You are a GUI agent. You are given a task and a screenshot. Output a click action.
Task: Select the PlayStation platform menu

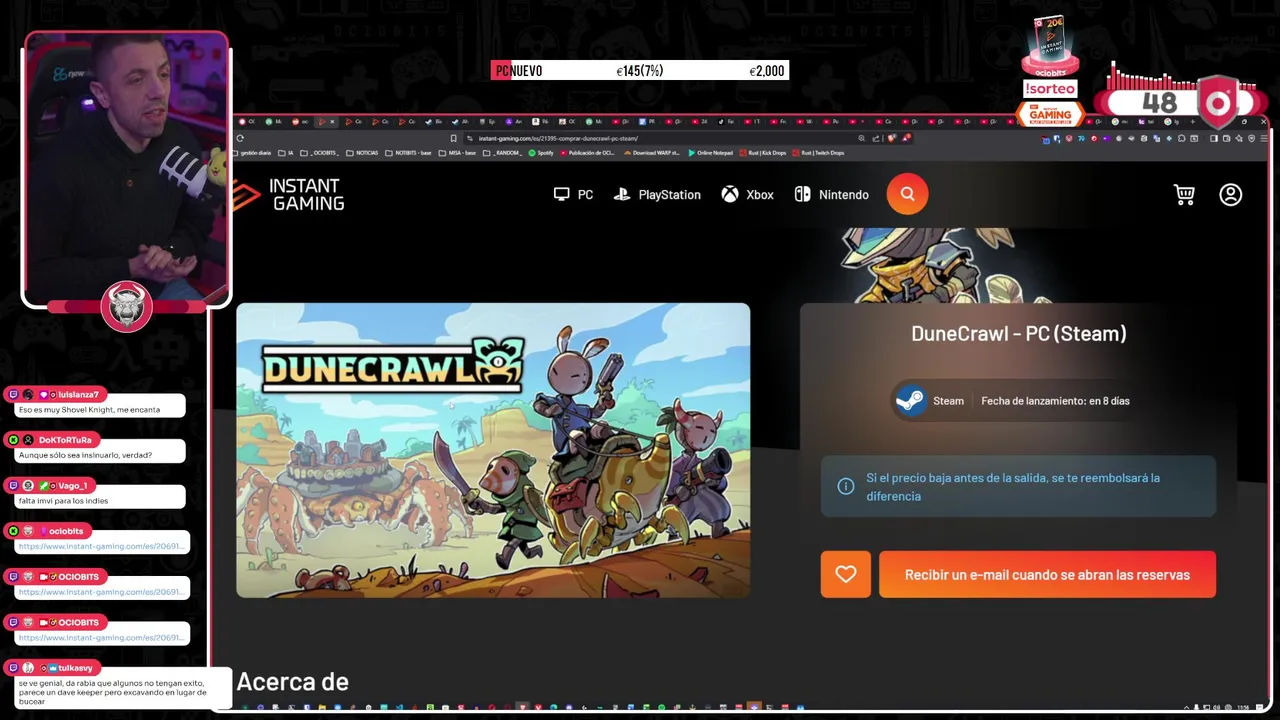pyautogui.click(x=657, y=194)
